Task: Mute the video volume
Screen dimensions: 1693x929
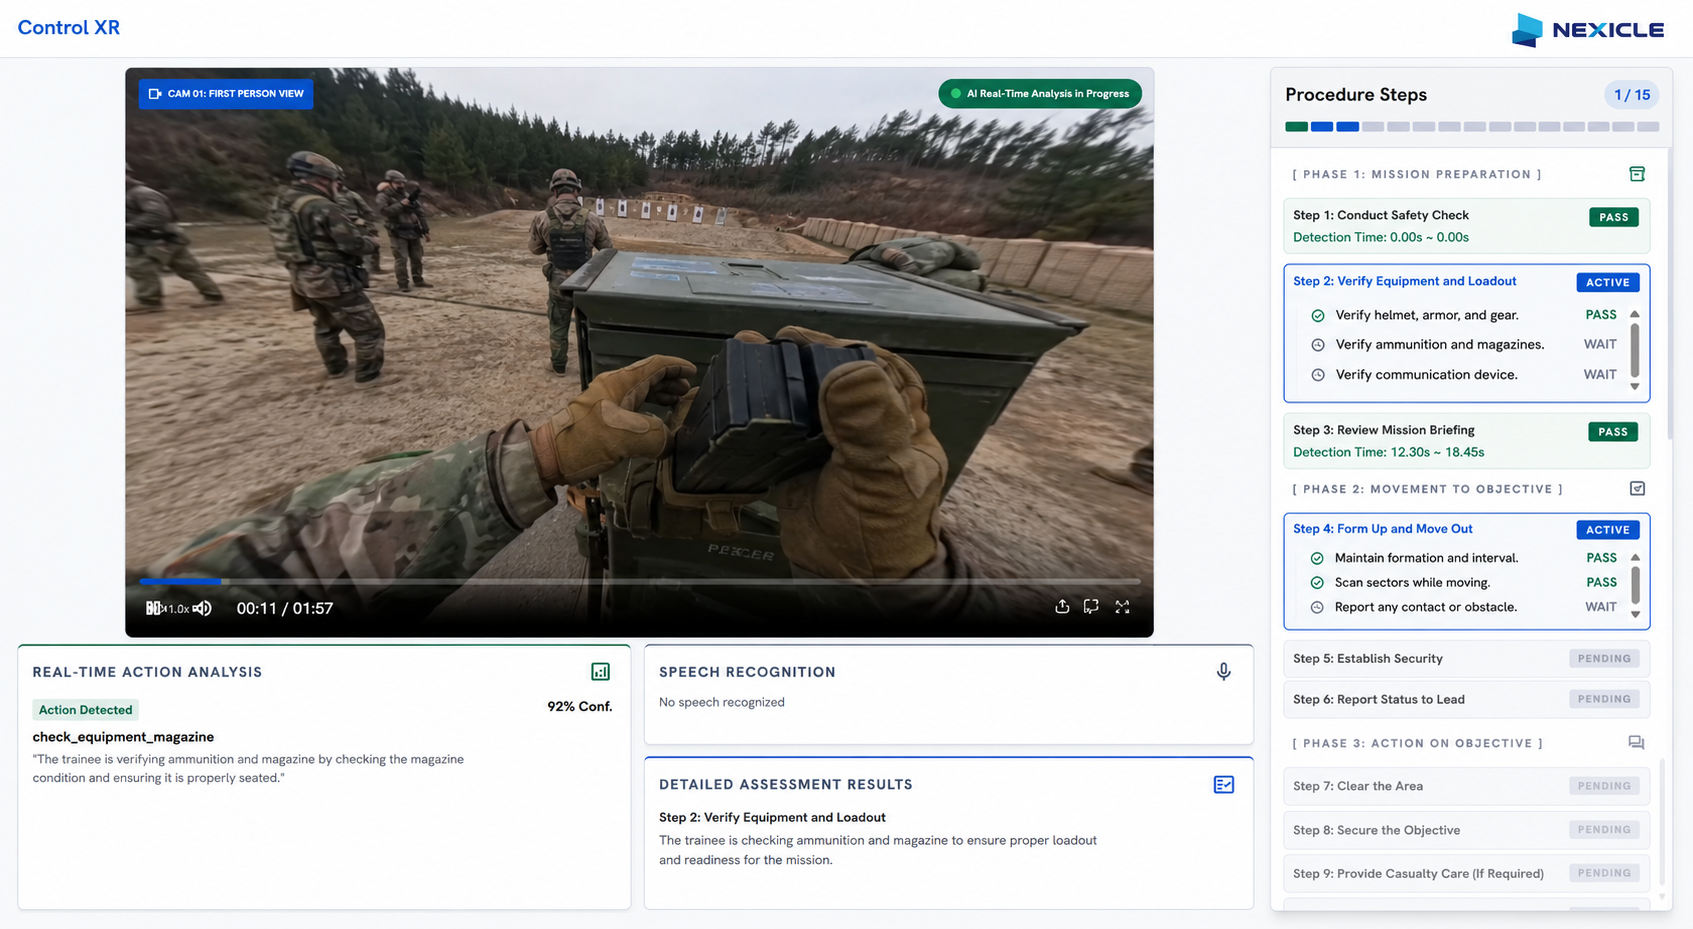Action: (202, 608)
